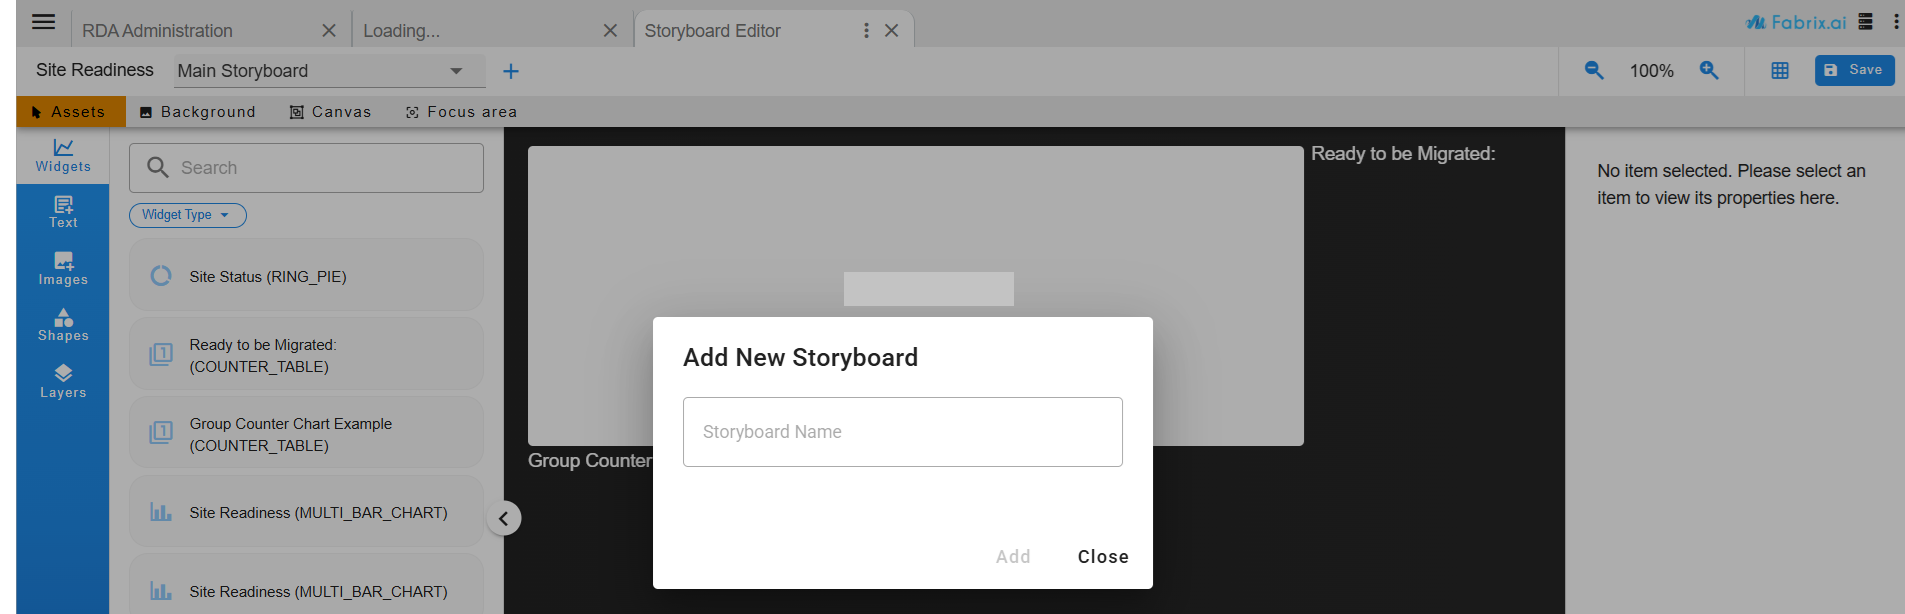Click the zoom in magnifier icon

(1709, 70)
